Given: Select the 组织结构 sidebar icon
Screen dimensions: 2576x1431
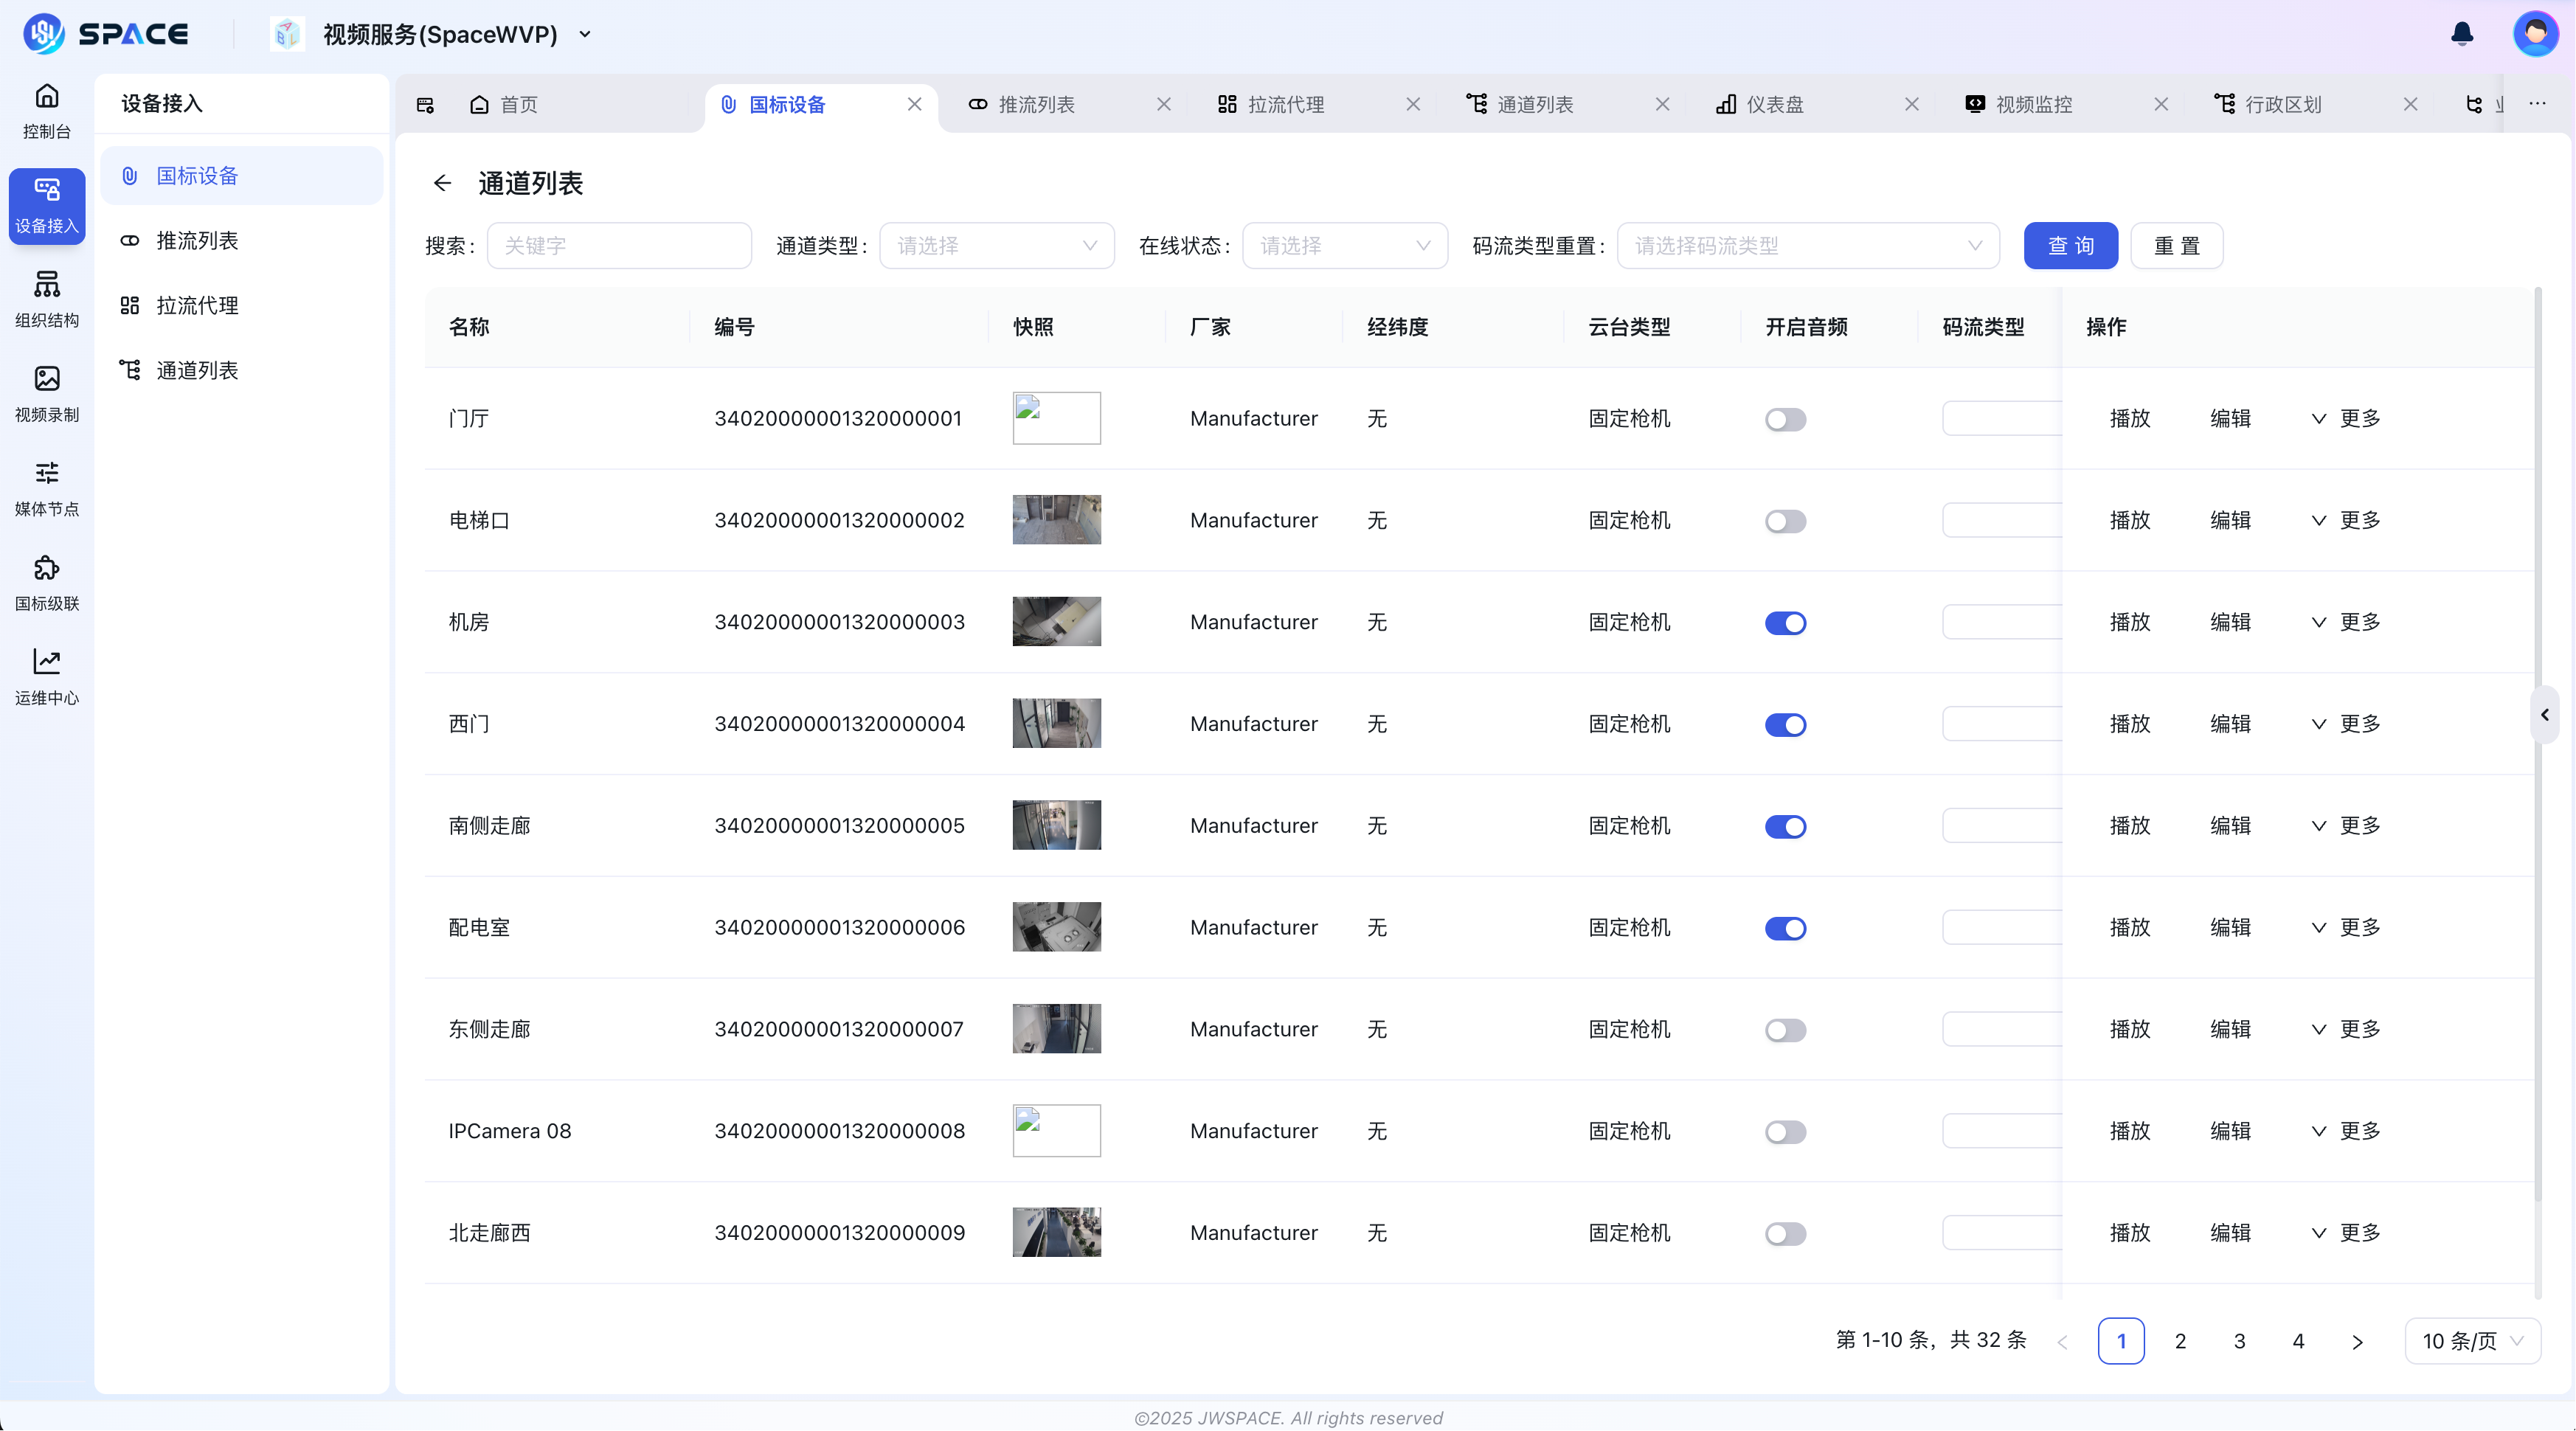Looking at the screenshot, I should pos(46,298).
